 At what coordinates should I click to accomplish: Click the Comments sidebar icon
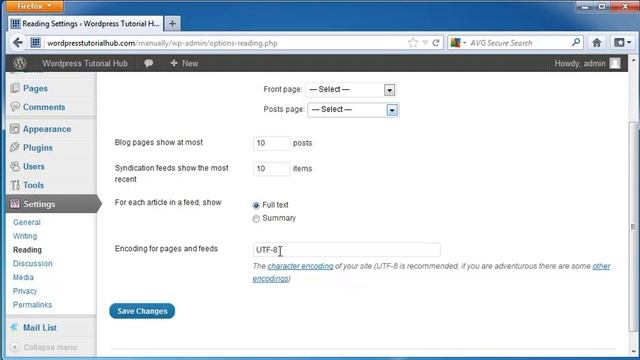click(15, 107)
